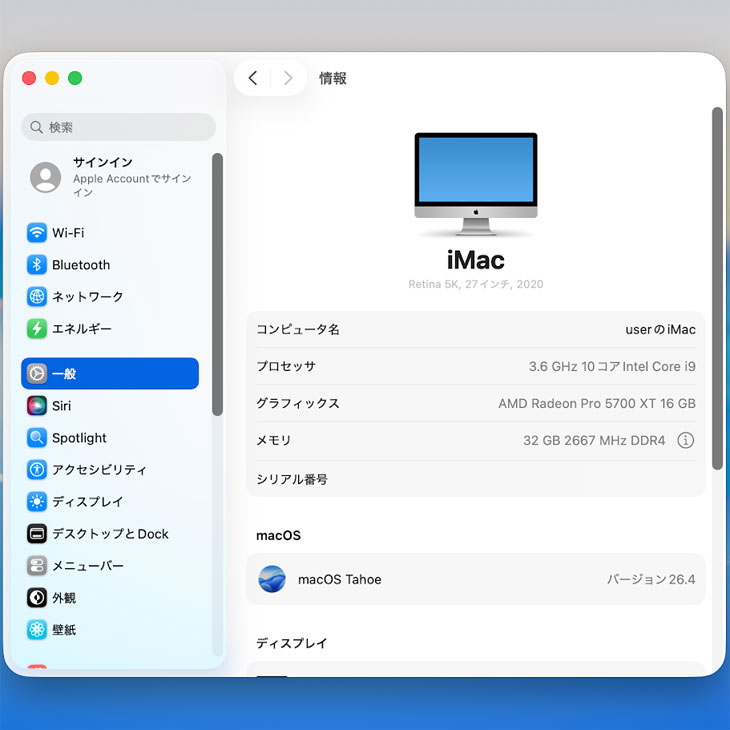
Task: Open デスクトップとDock settings
Action: [110, 534]
